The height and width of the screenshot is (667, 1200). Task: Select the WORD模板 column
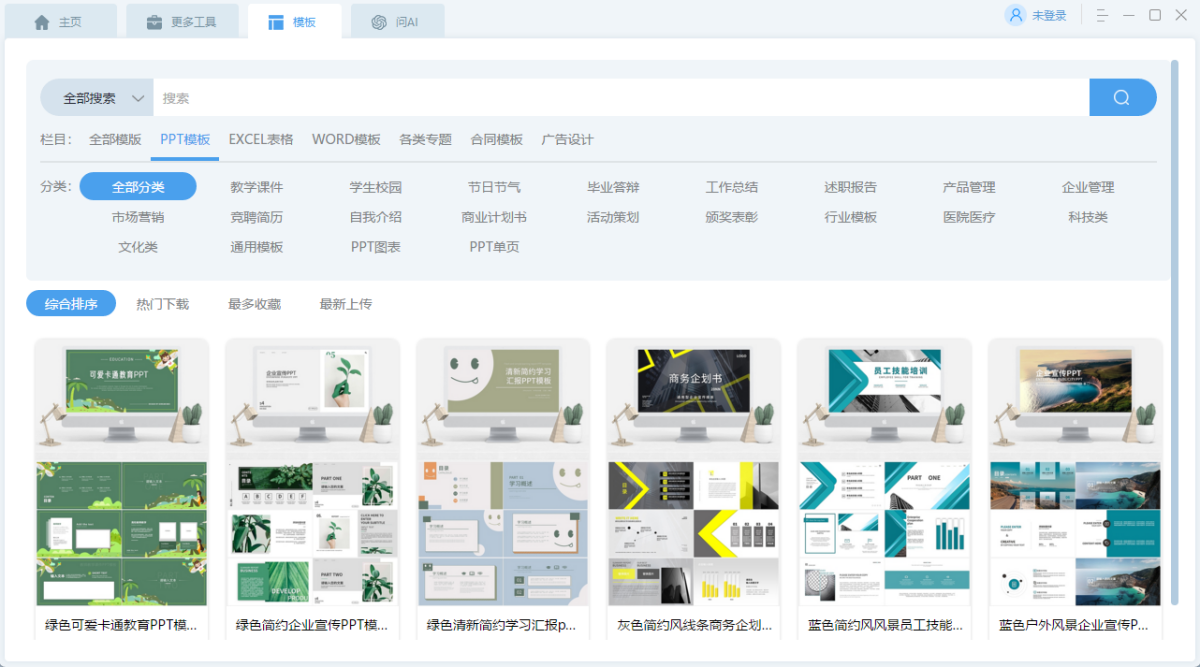click(346, 140)
